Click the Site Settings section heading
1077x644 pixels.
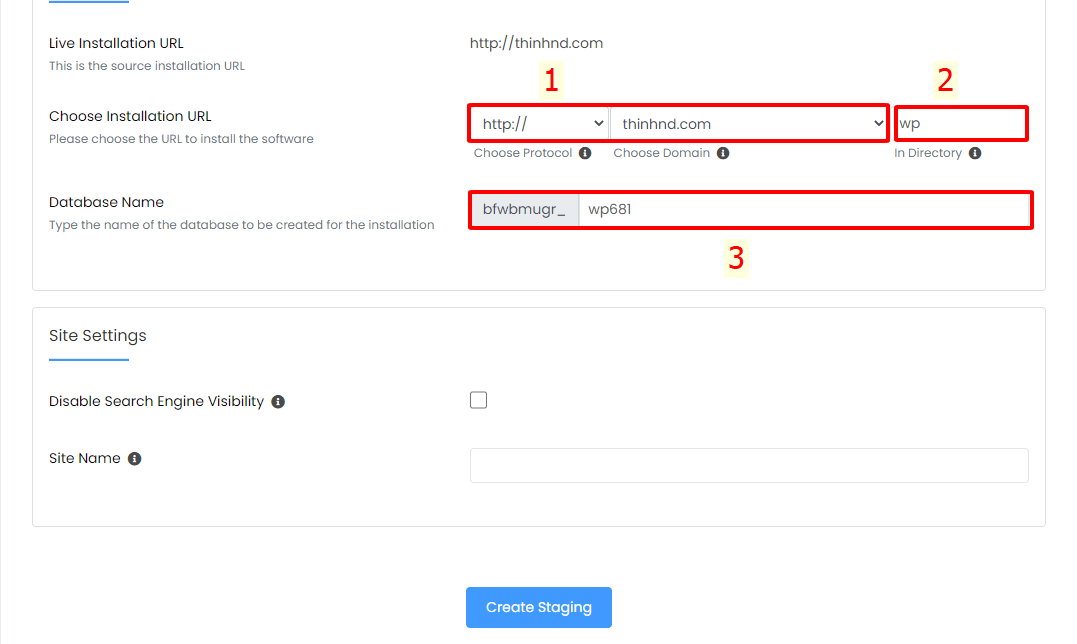click(98, 336)
